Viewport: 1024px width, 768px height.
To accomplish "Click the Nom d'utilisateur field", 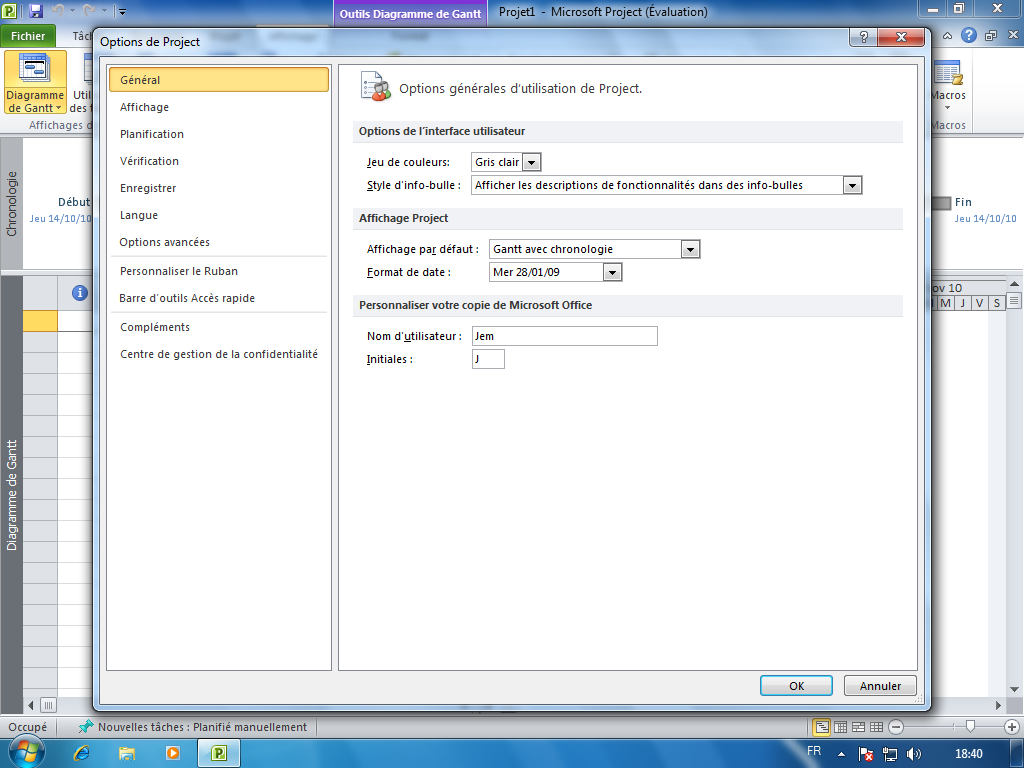I will [564, 336].
